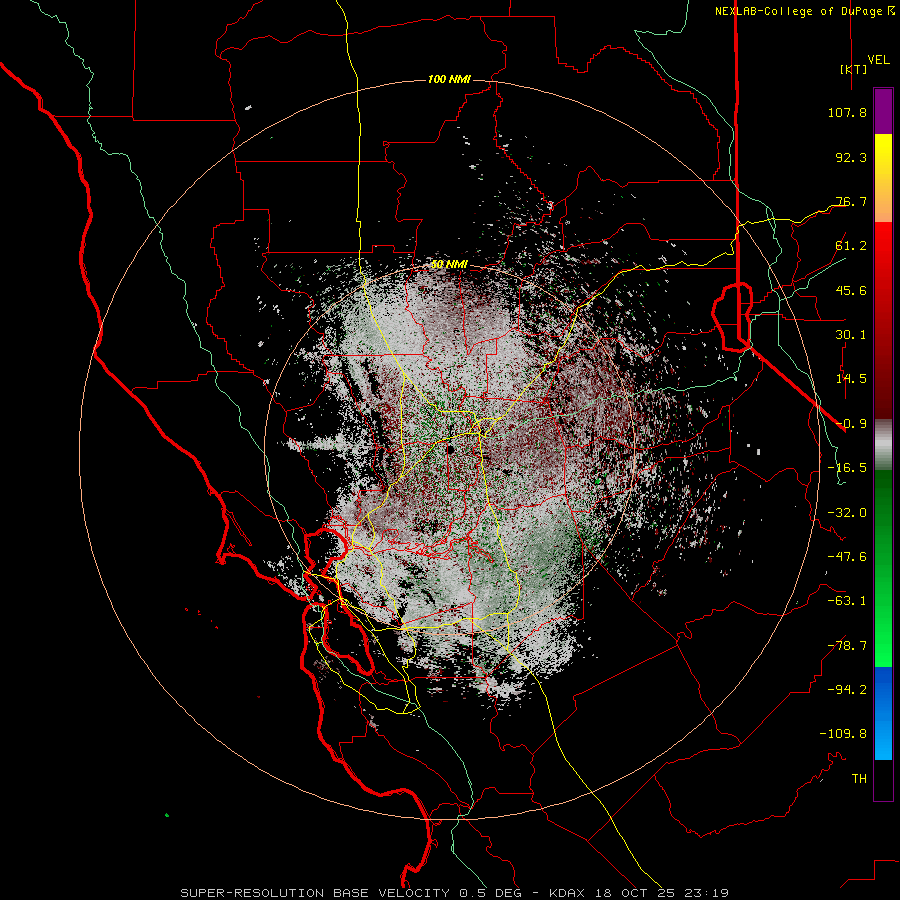The image size is (900, 900).
Task: Select the 76.7 velocity scale value
Action: click(851, 201)
